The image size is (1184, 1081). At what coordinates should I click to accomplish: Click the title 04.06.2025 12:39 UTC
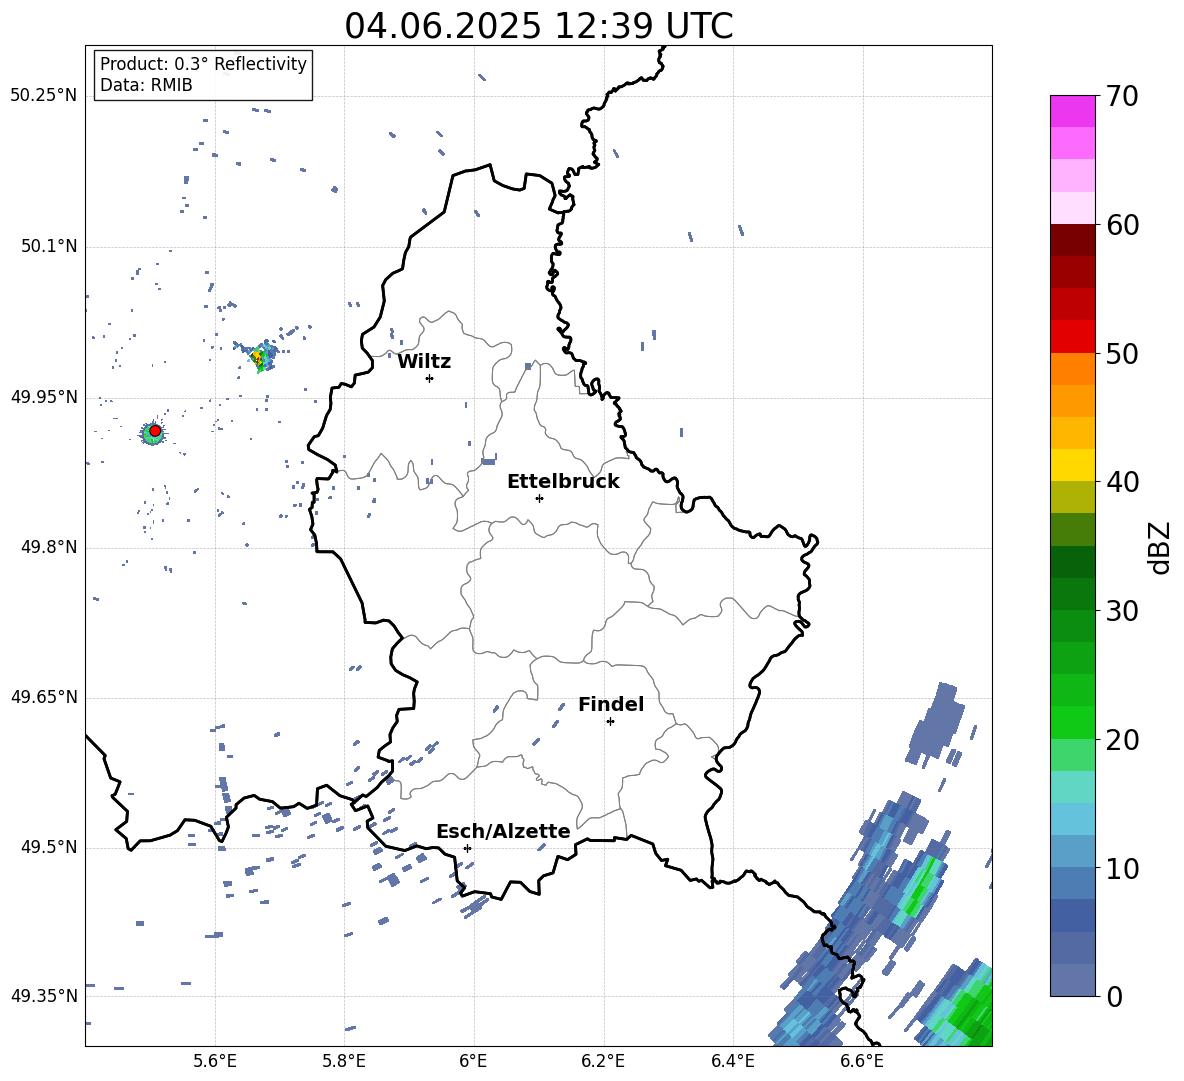coord(538,26)
